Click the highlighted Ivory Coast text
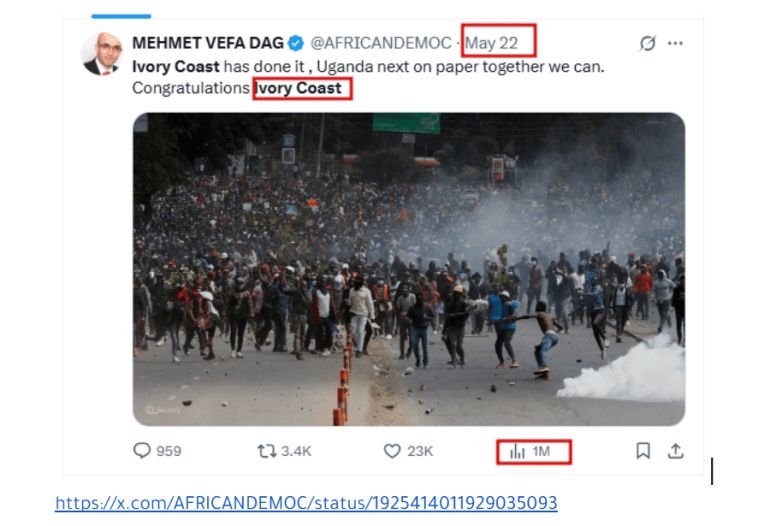Image resolution: width=770 pixels, height=526 pixels. pyautogui.click(x=298, y=88)
